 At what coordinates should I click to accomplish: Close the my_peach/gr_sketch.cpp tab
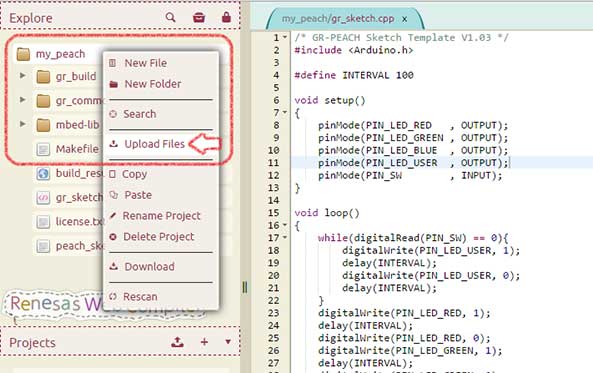[x=405, y=19]
